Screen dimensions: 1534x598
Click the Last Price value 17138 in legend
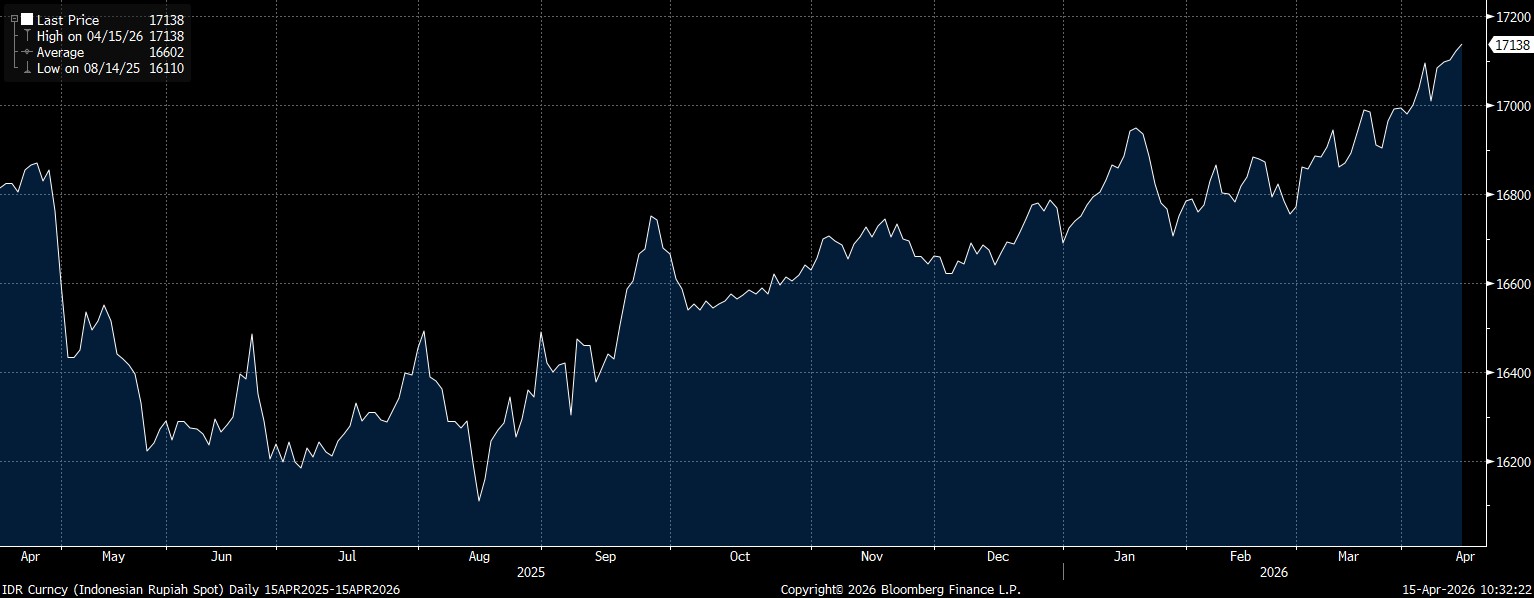(x=166, y=20)
